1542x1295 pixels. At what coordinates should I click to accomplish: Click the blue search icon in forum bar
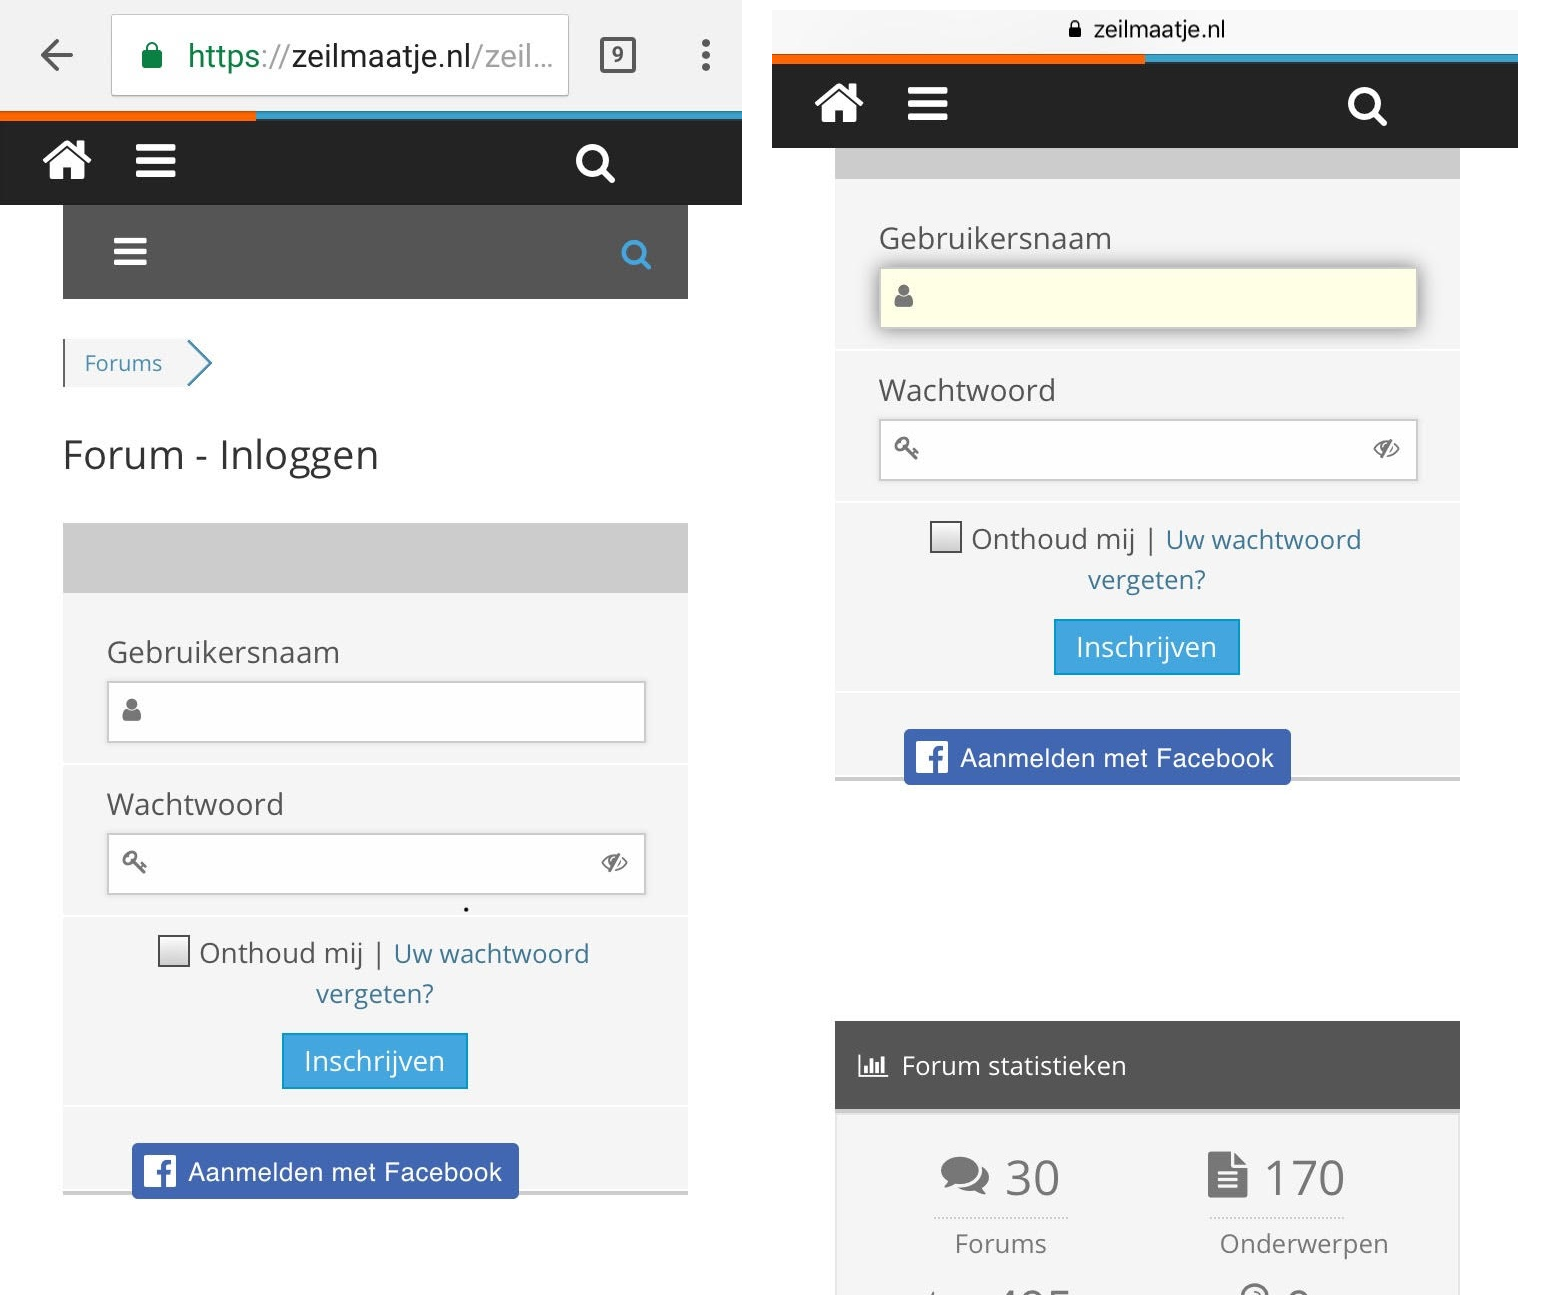(x=636, y=254)
